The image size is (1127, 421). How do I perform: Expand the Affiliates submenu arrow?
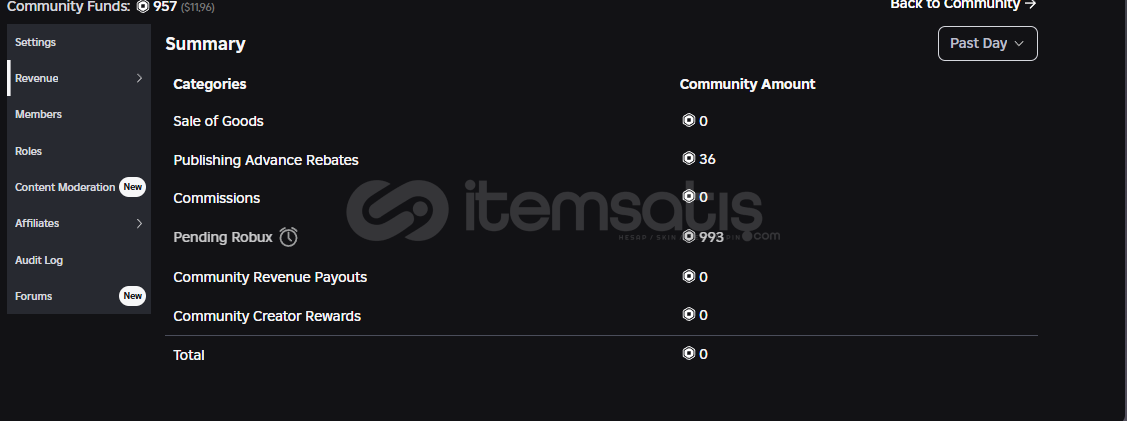coord(139,223)
